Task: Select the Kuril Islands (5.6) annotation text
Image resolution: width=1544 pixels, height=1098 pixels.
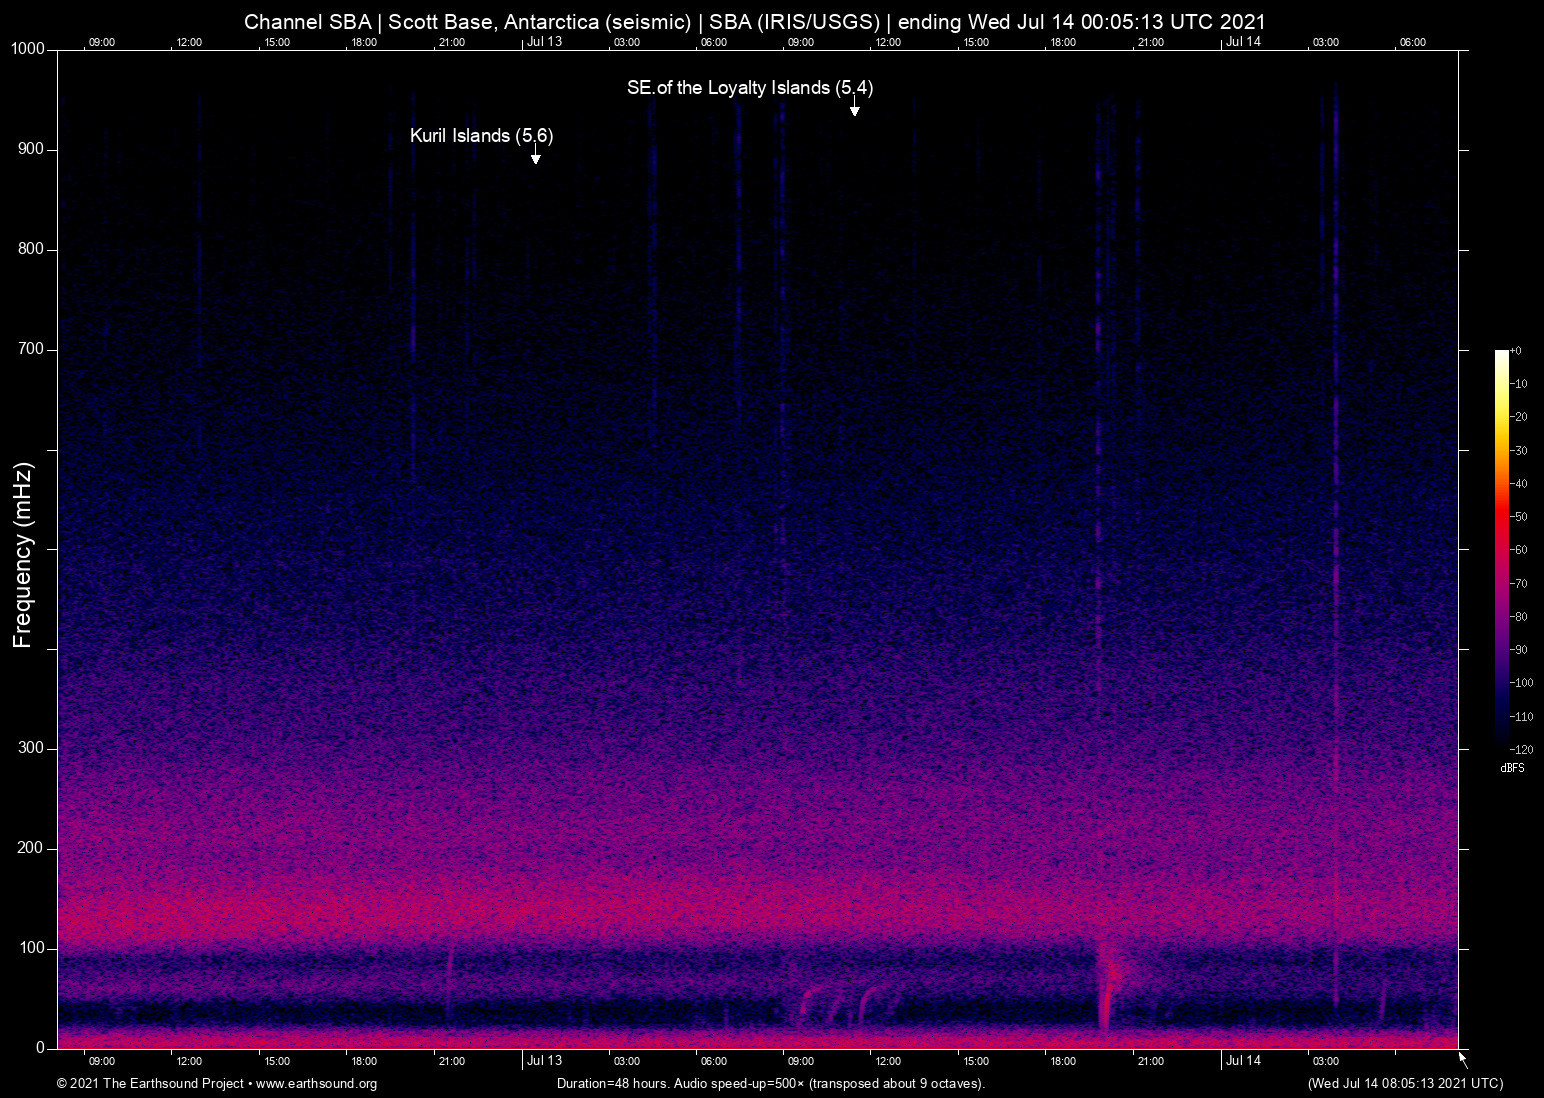Action: click(x=481, y=136)
